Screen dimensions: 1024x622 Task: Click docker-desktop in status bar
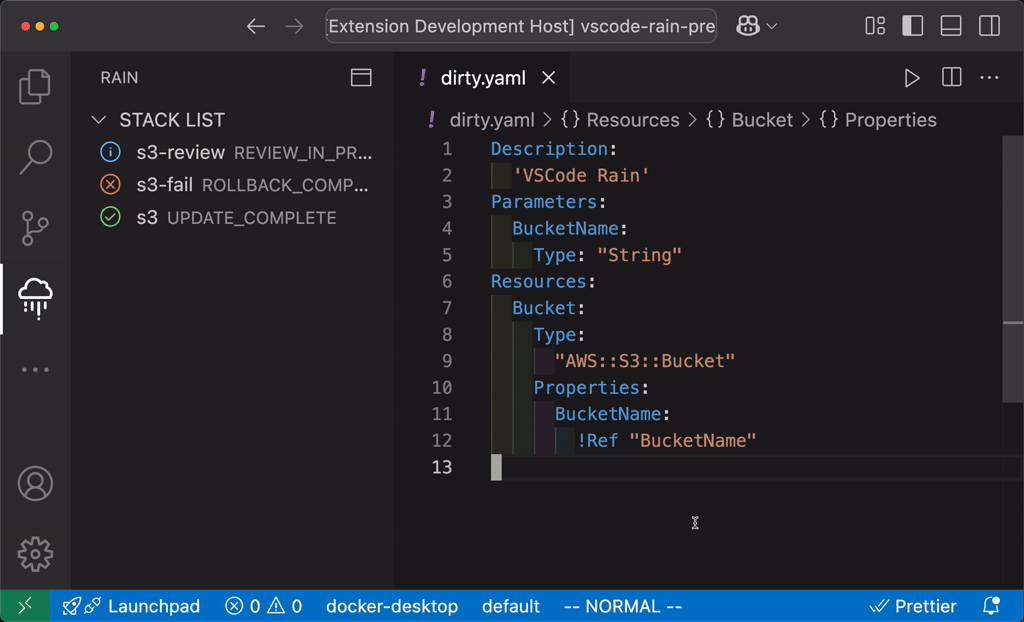392,606
